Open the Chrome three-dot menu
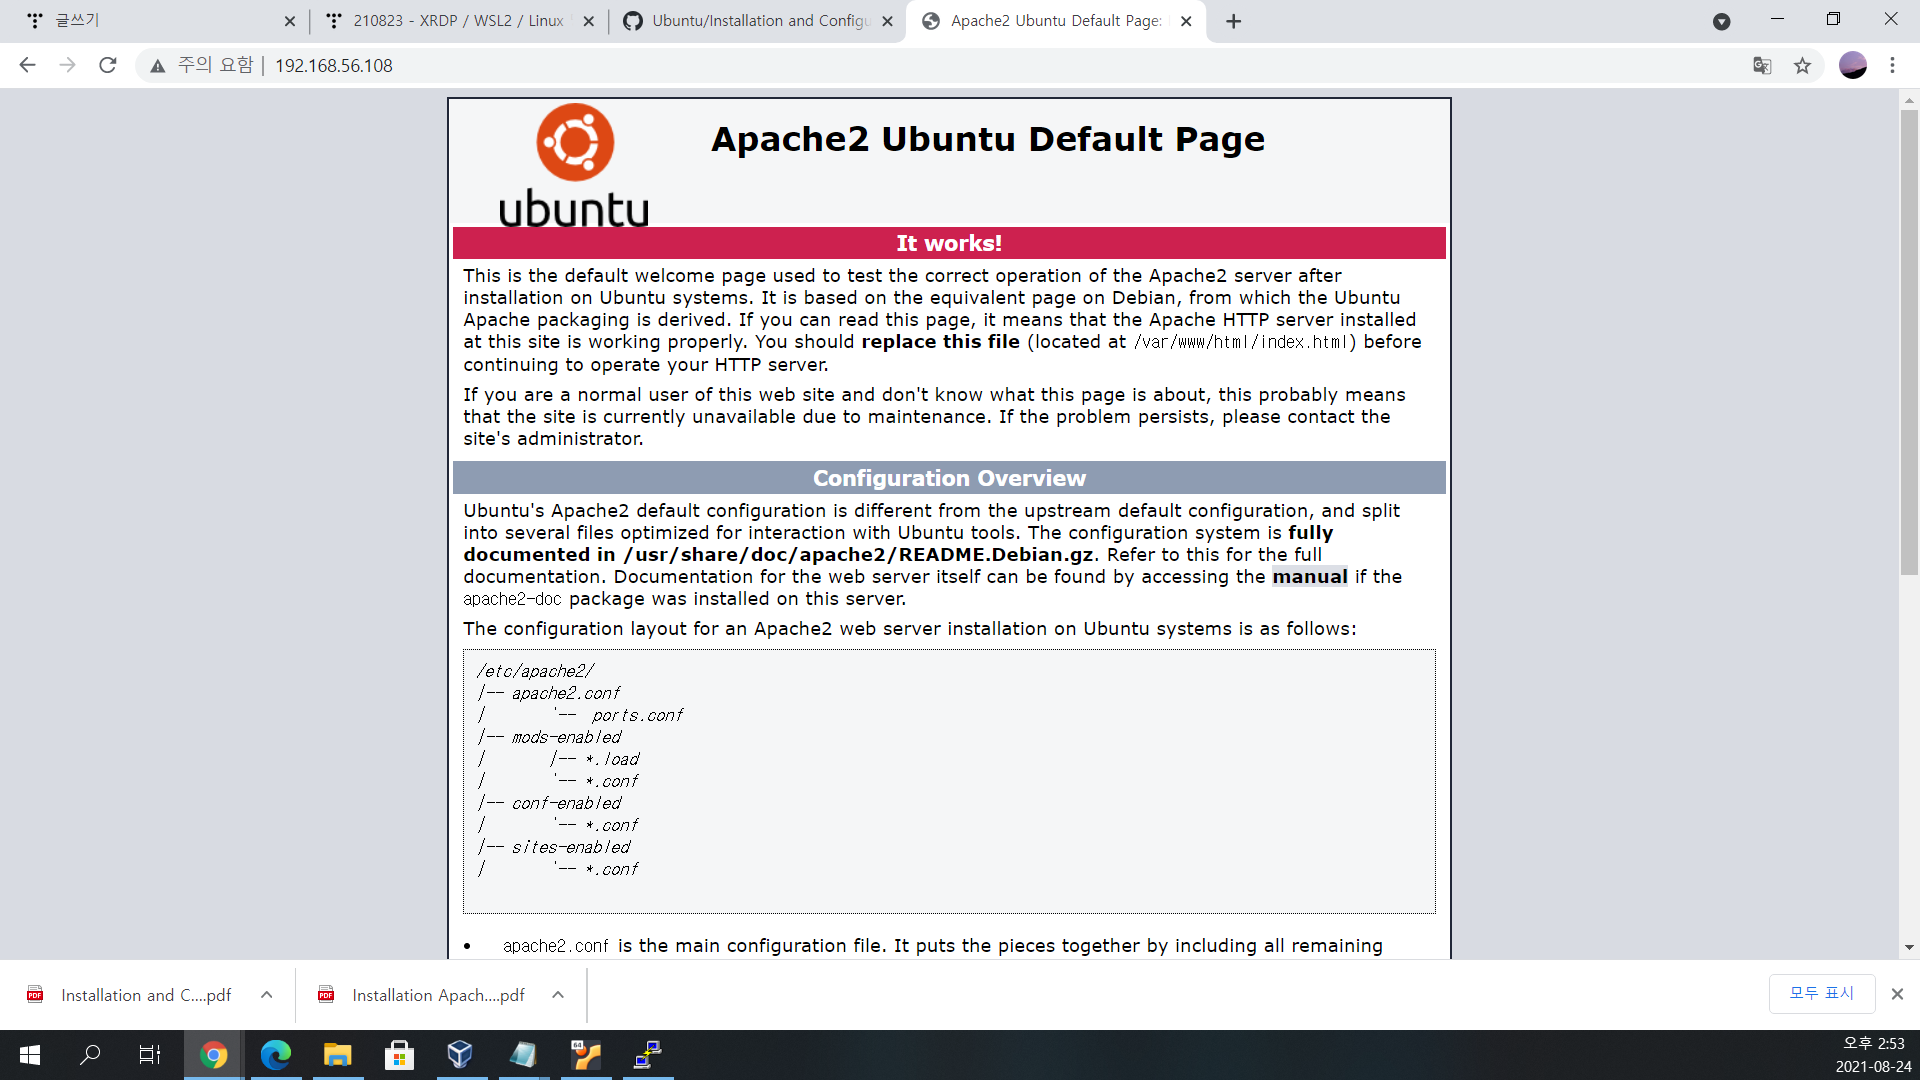This screenshot has height=1080, width=1920. click(x=1892, y=65)
